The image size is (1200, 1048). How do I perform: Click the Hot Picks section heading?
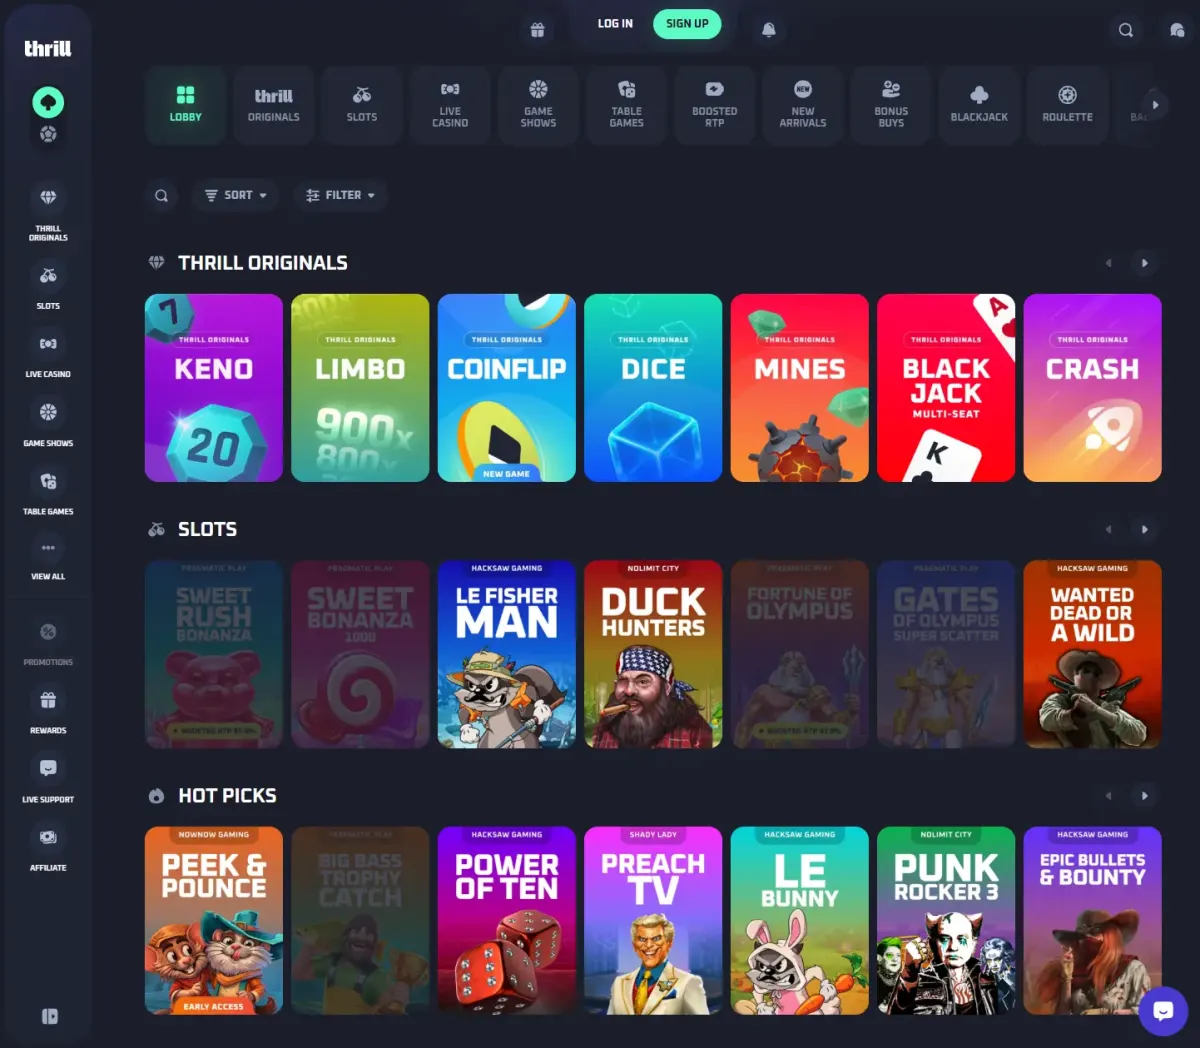[227, 796]
